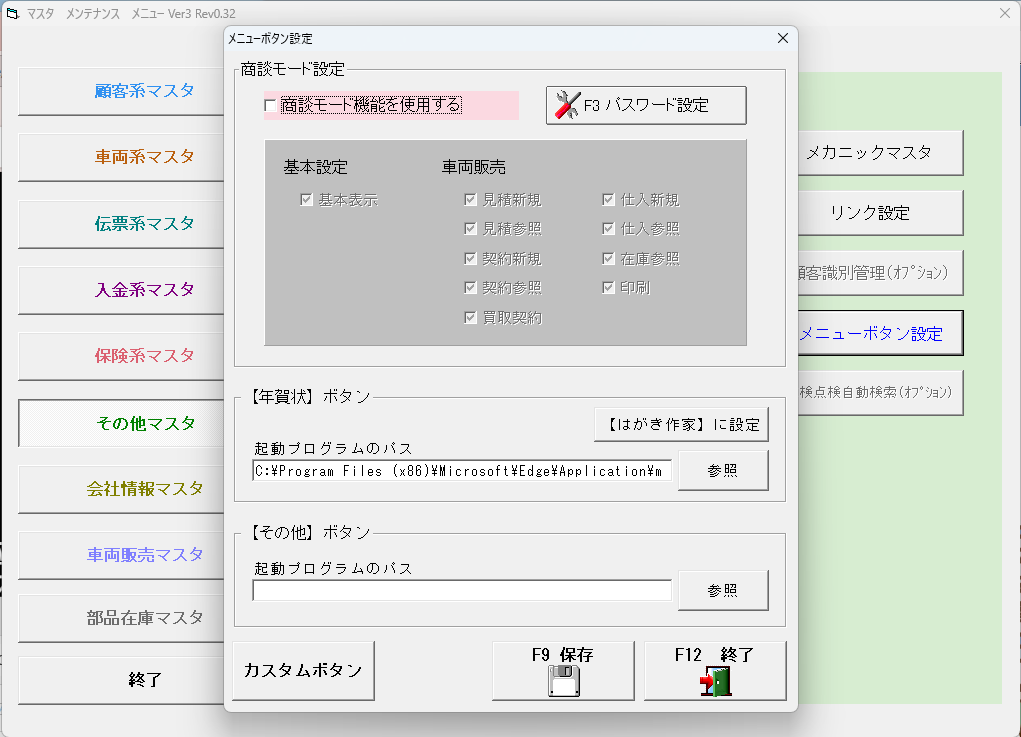Open F3 パスワード設定
The height and width of the screenshot is (737, 1021).
coord(646,105)
